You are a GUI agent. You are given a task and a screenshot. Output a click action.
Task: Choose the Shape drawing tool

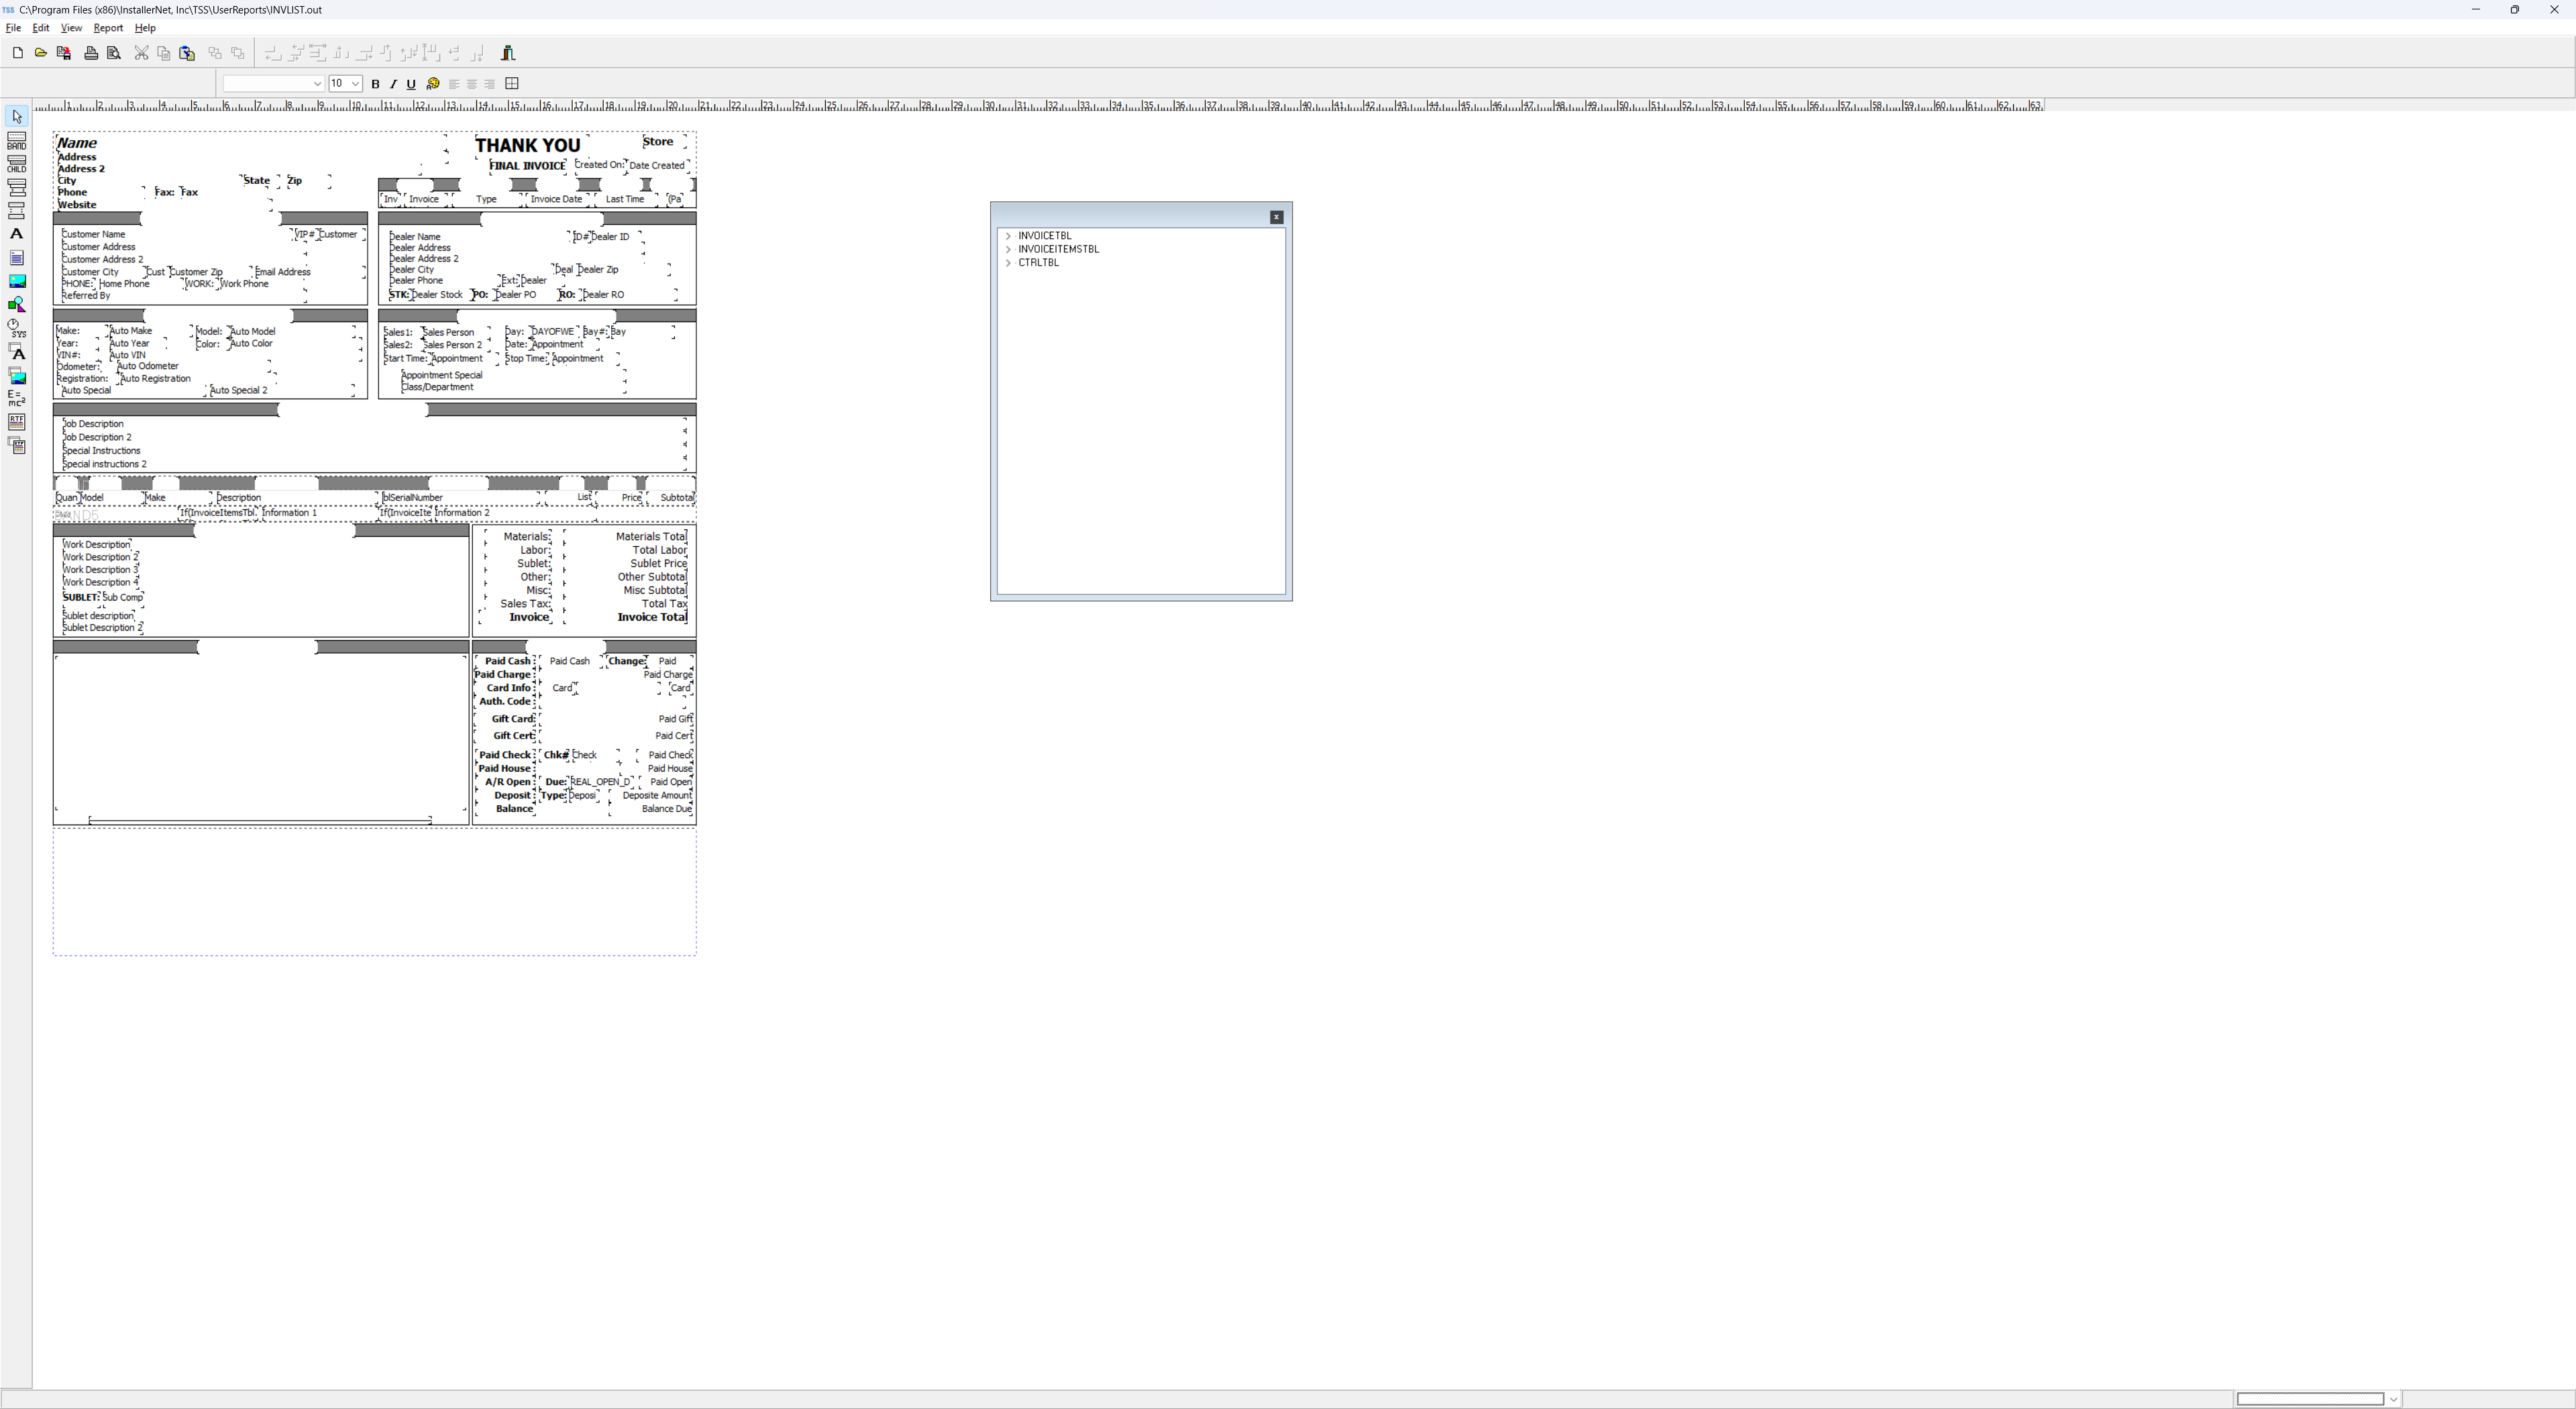[16, 305]
